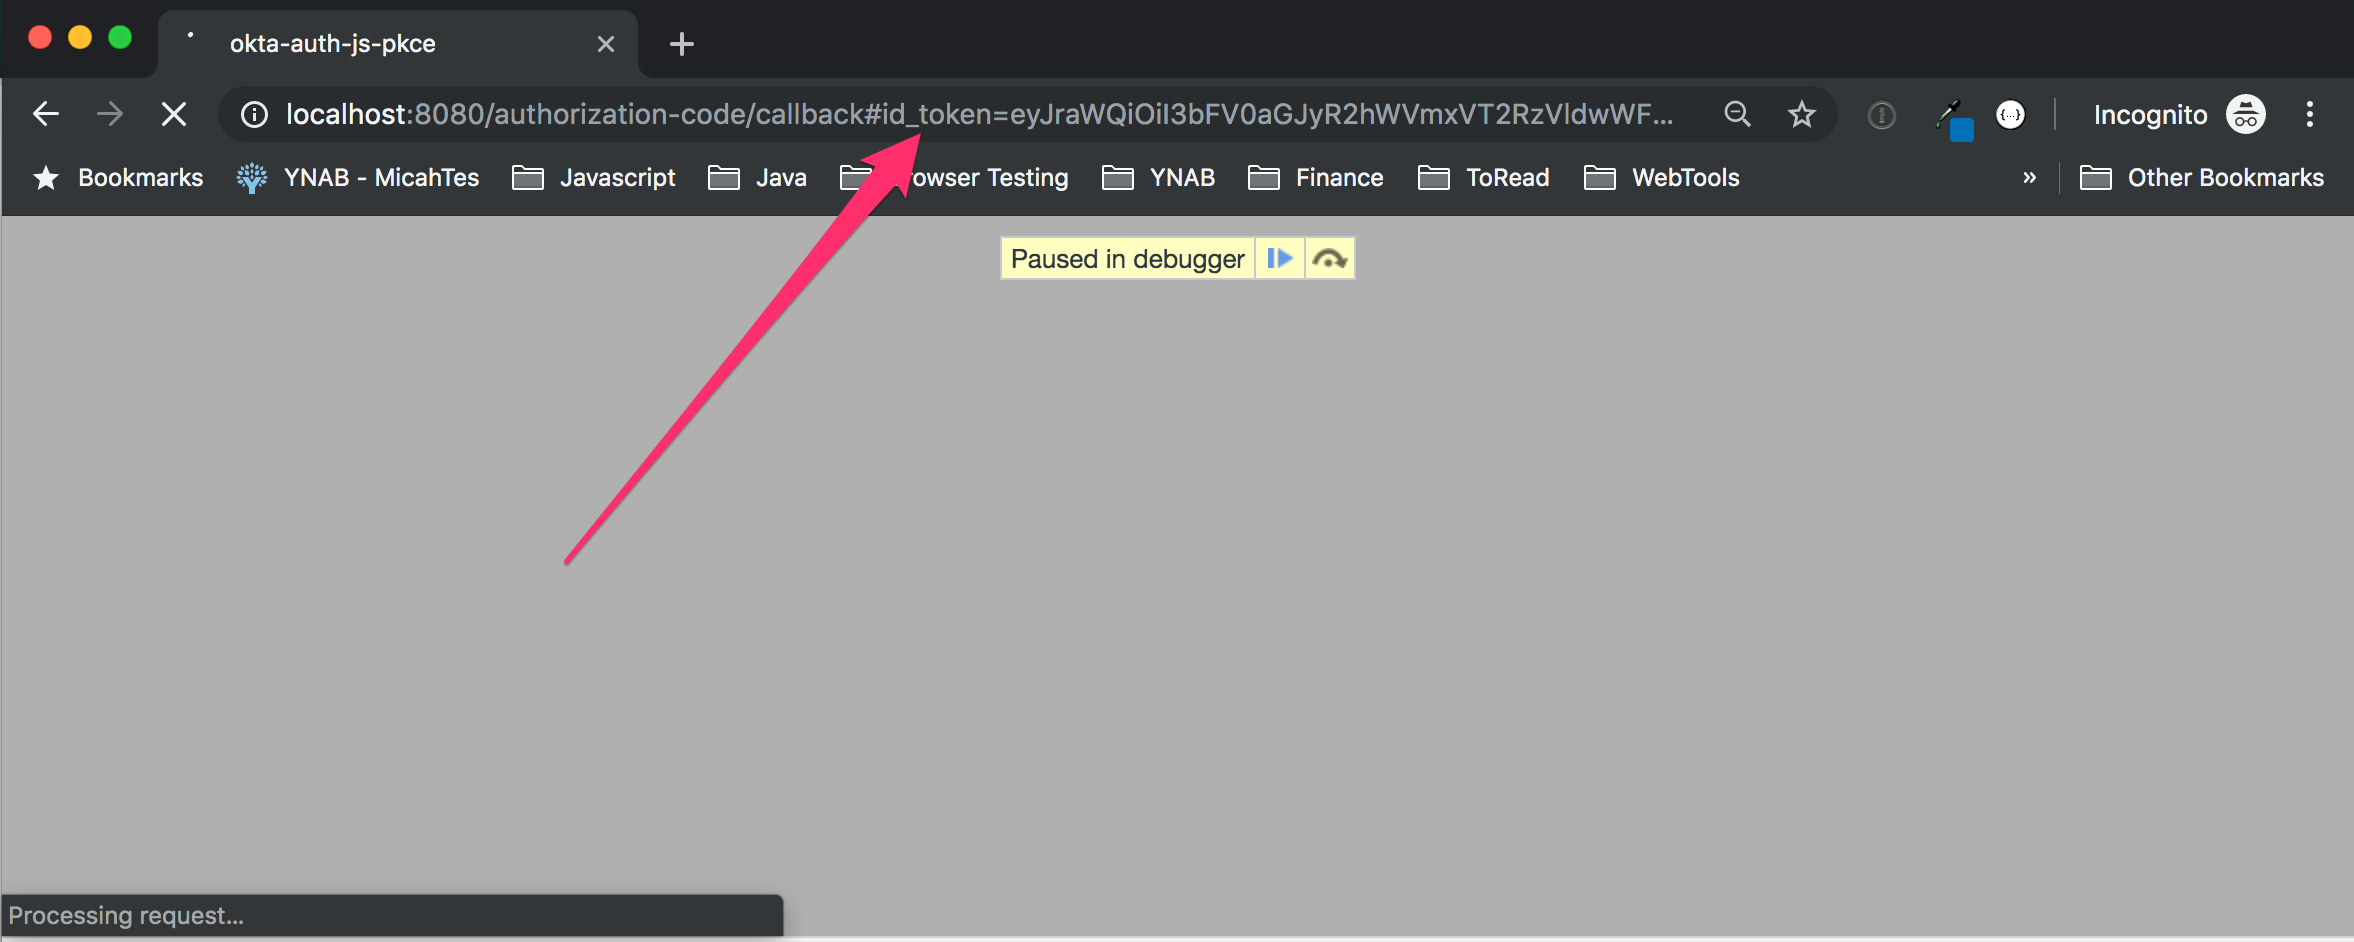Click the Incognito profile icon

tap(2245, 115)
